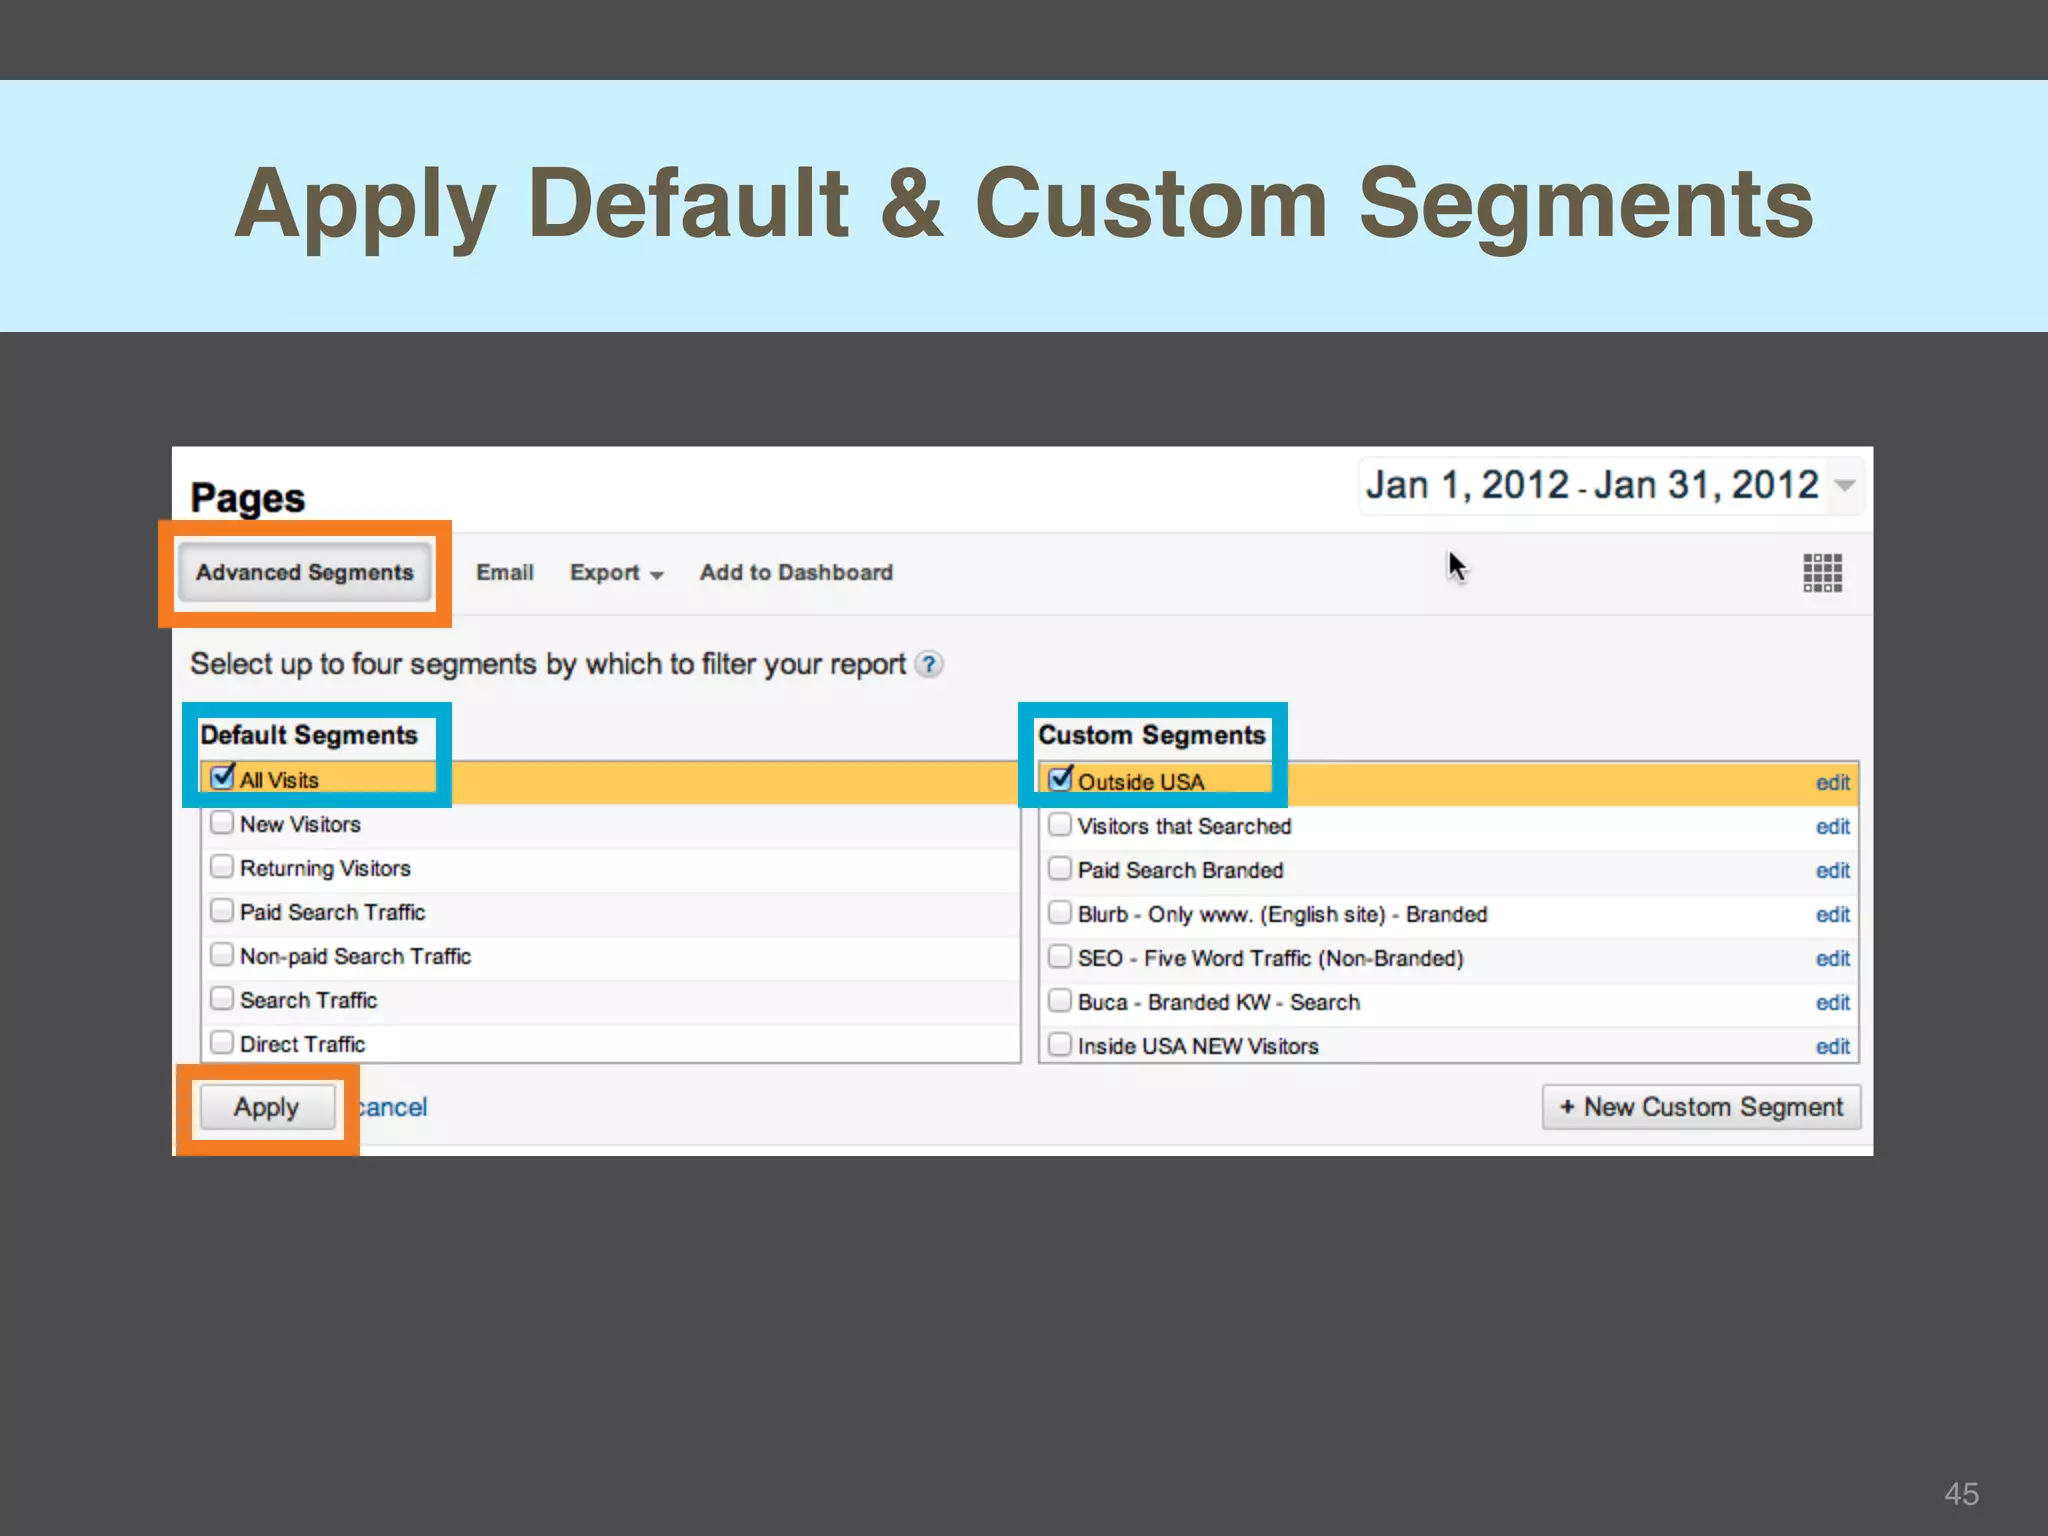Select the Search Traffic checkbox
2048x1536 pixels.
(222, 999)
